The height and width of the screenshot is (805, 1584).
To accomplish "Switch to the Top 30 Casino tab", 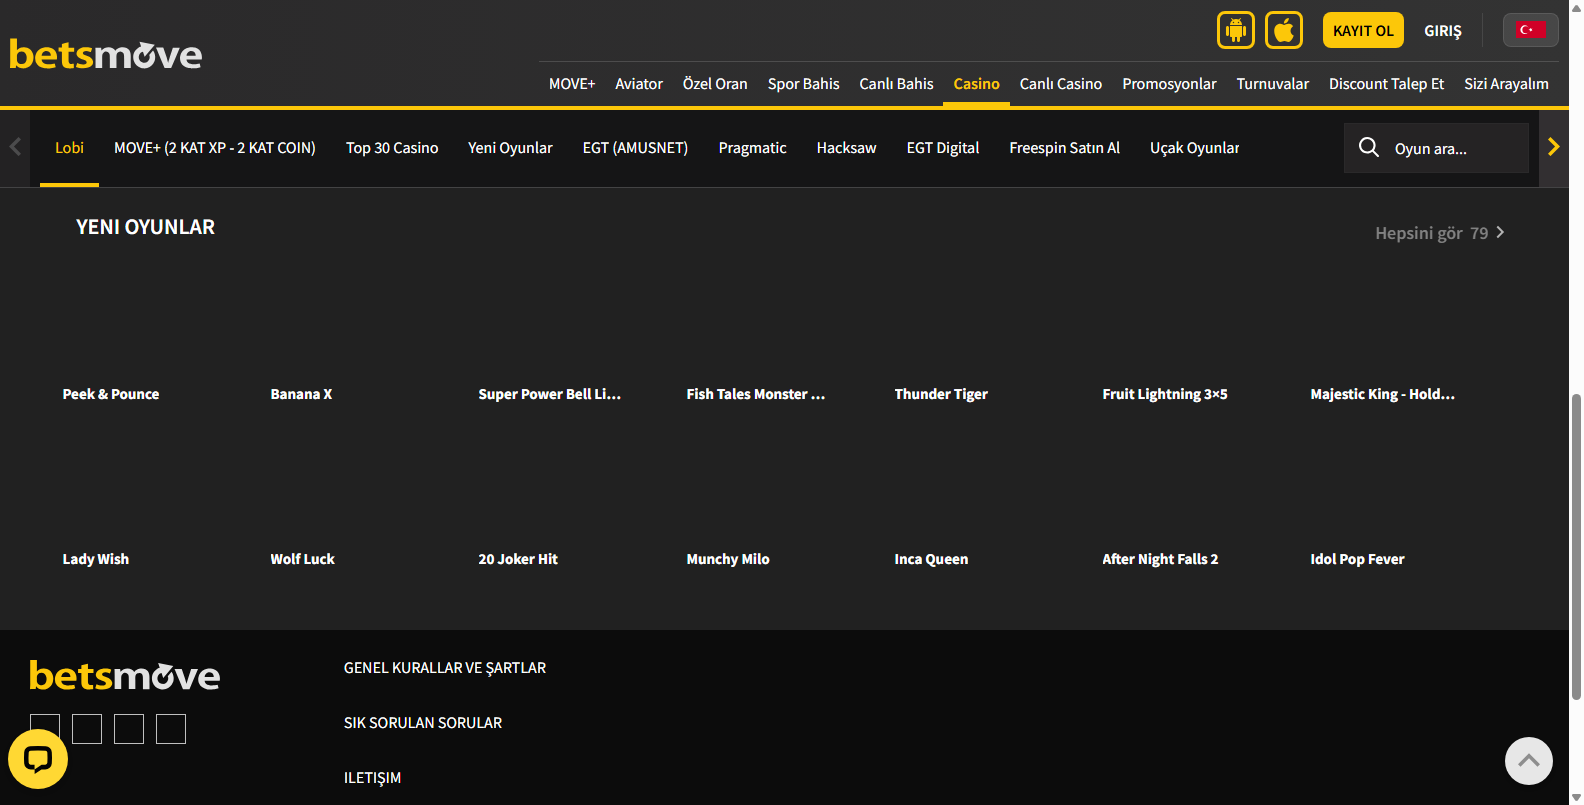I will click(392, 148).
